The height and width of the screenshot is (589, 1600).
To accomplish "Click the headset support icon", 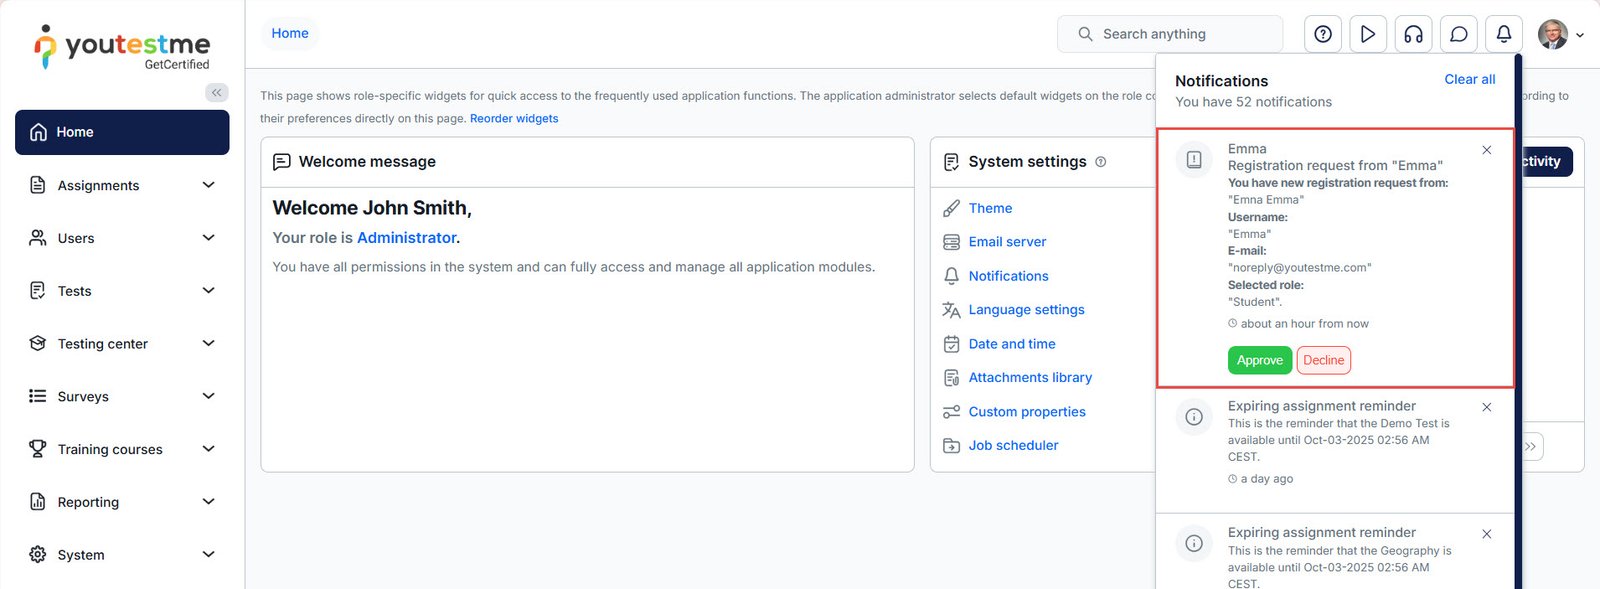I will coord(1413,34).
